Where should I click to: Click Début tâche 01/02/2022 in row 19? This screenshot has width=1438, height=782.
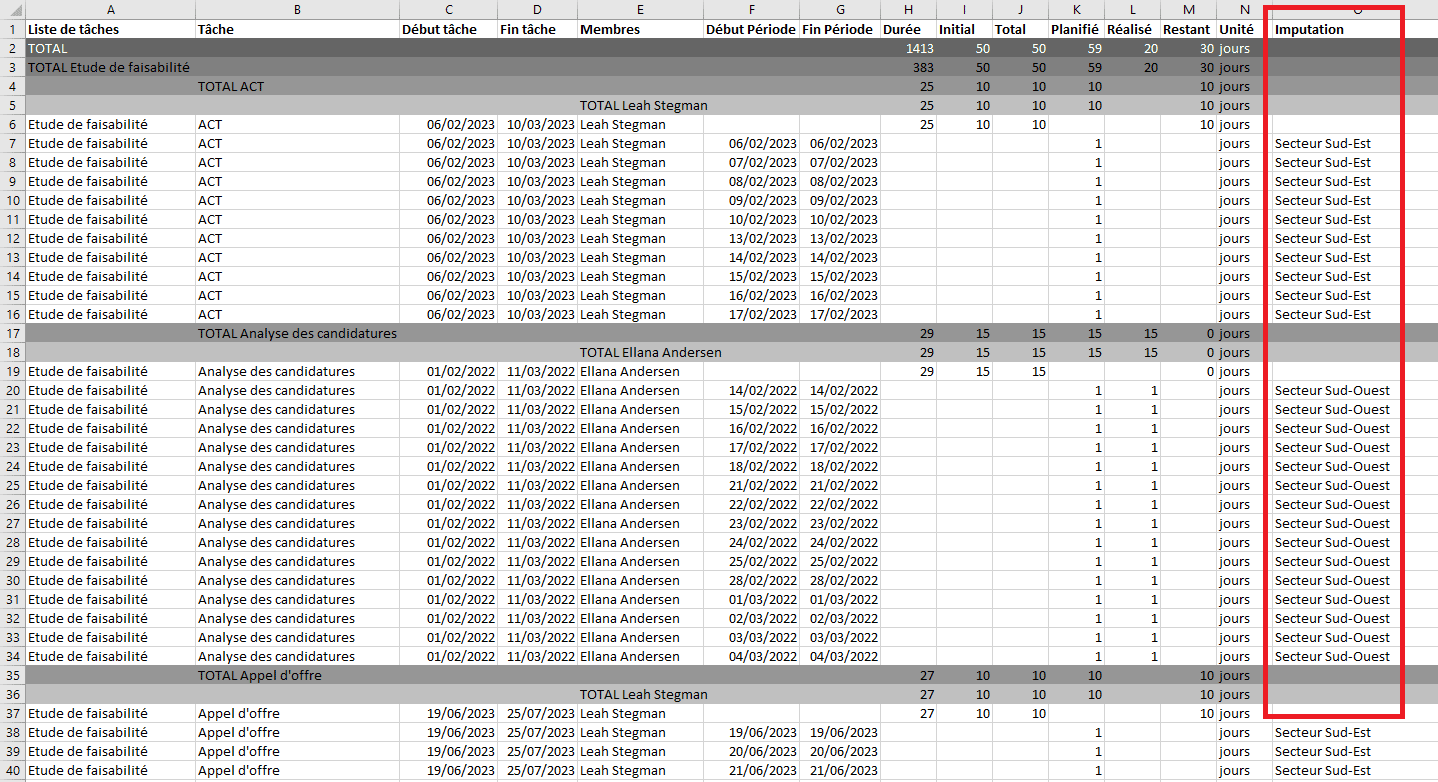pos(448,371)
